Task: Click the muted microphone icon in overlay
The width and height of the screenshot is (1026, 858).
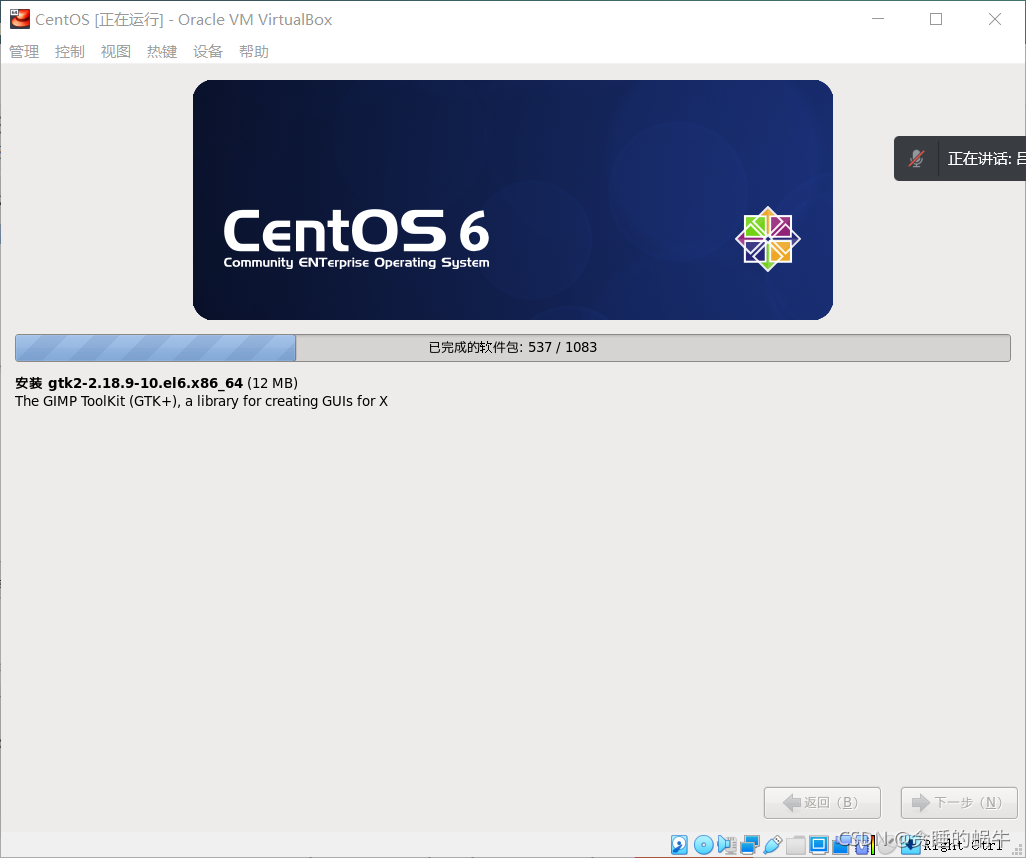Action: (916, 158)
